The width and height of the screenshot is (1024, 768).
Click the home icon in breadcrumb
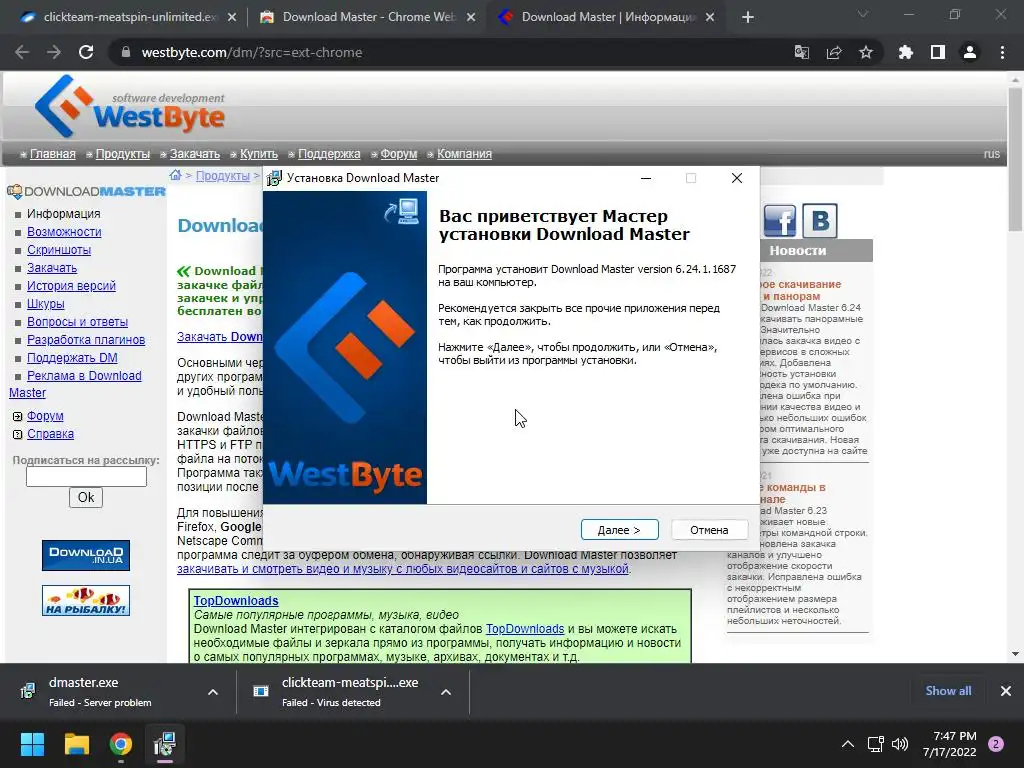click(x=175, y=175)
